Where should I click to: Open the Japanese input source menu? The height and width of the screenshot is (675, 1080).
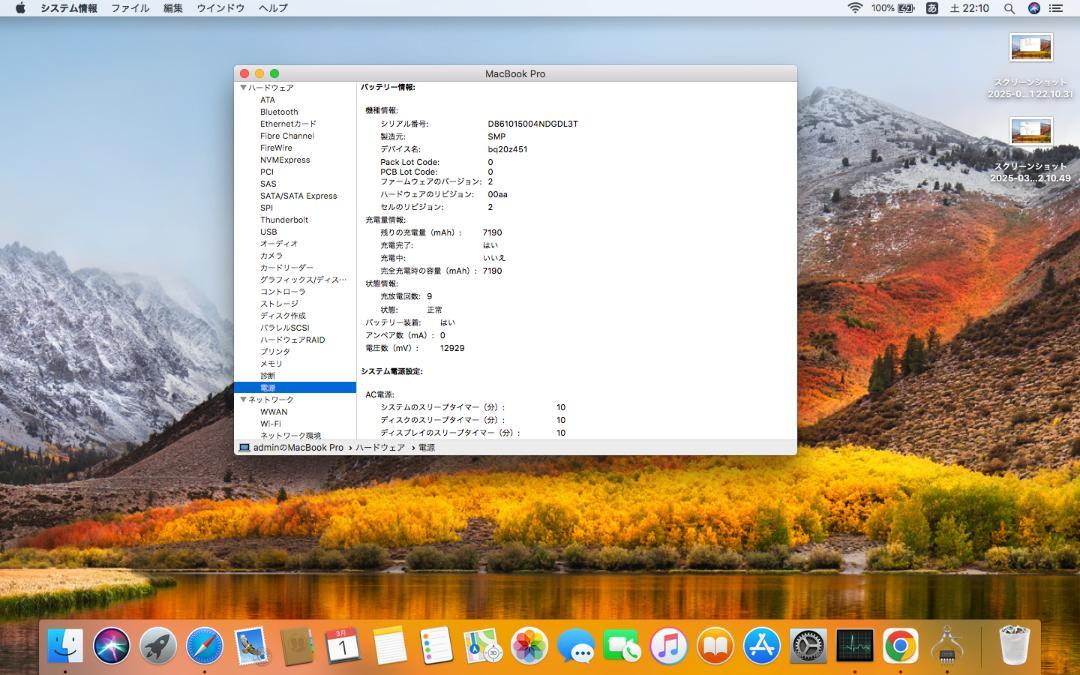click(932, 8)
